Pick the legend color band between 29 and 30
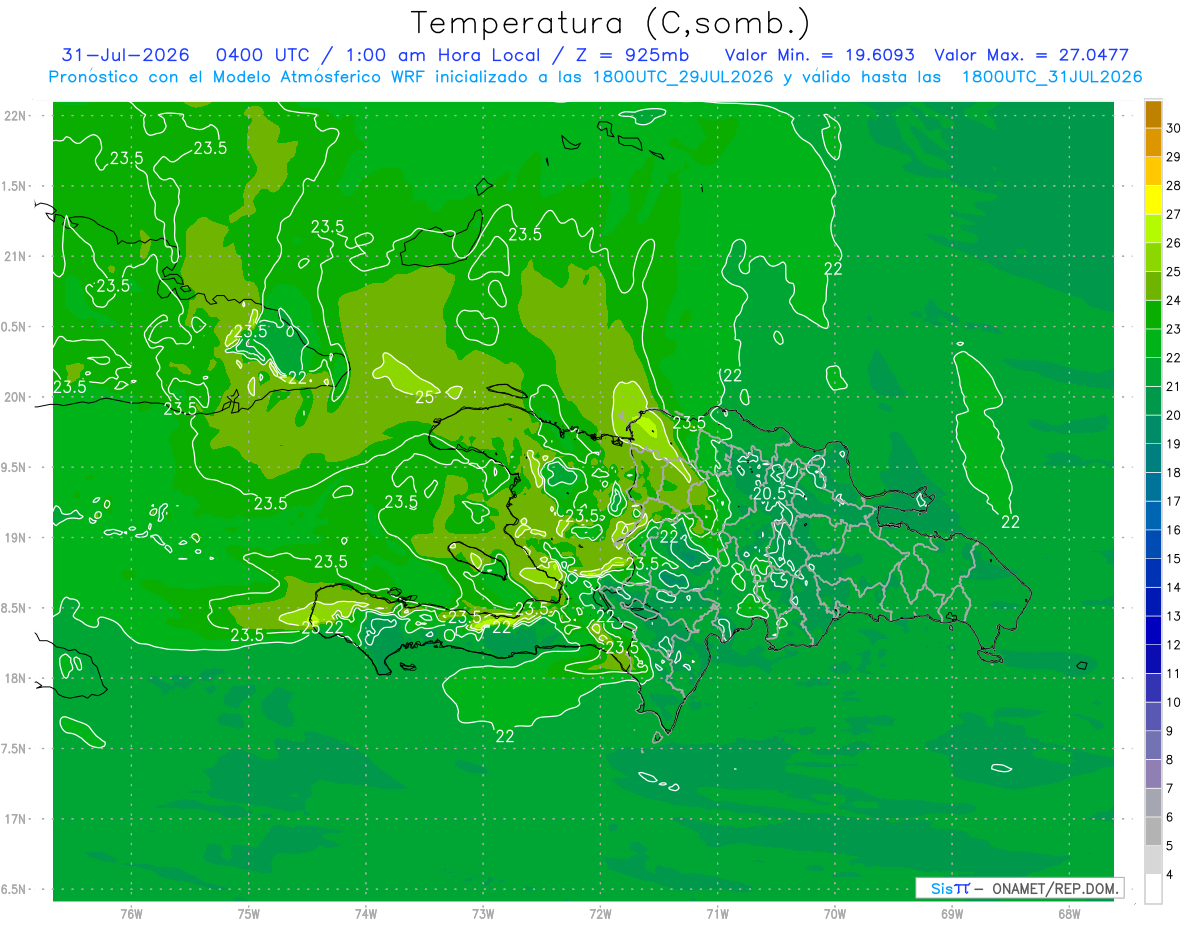This screenshot has width=1200, height=927. 1153,142
